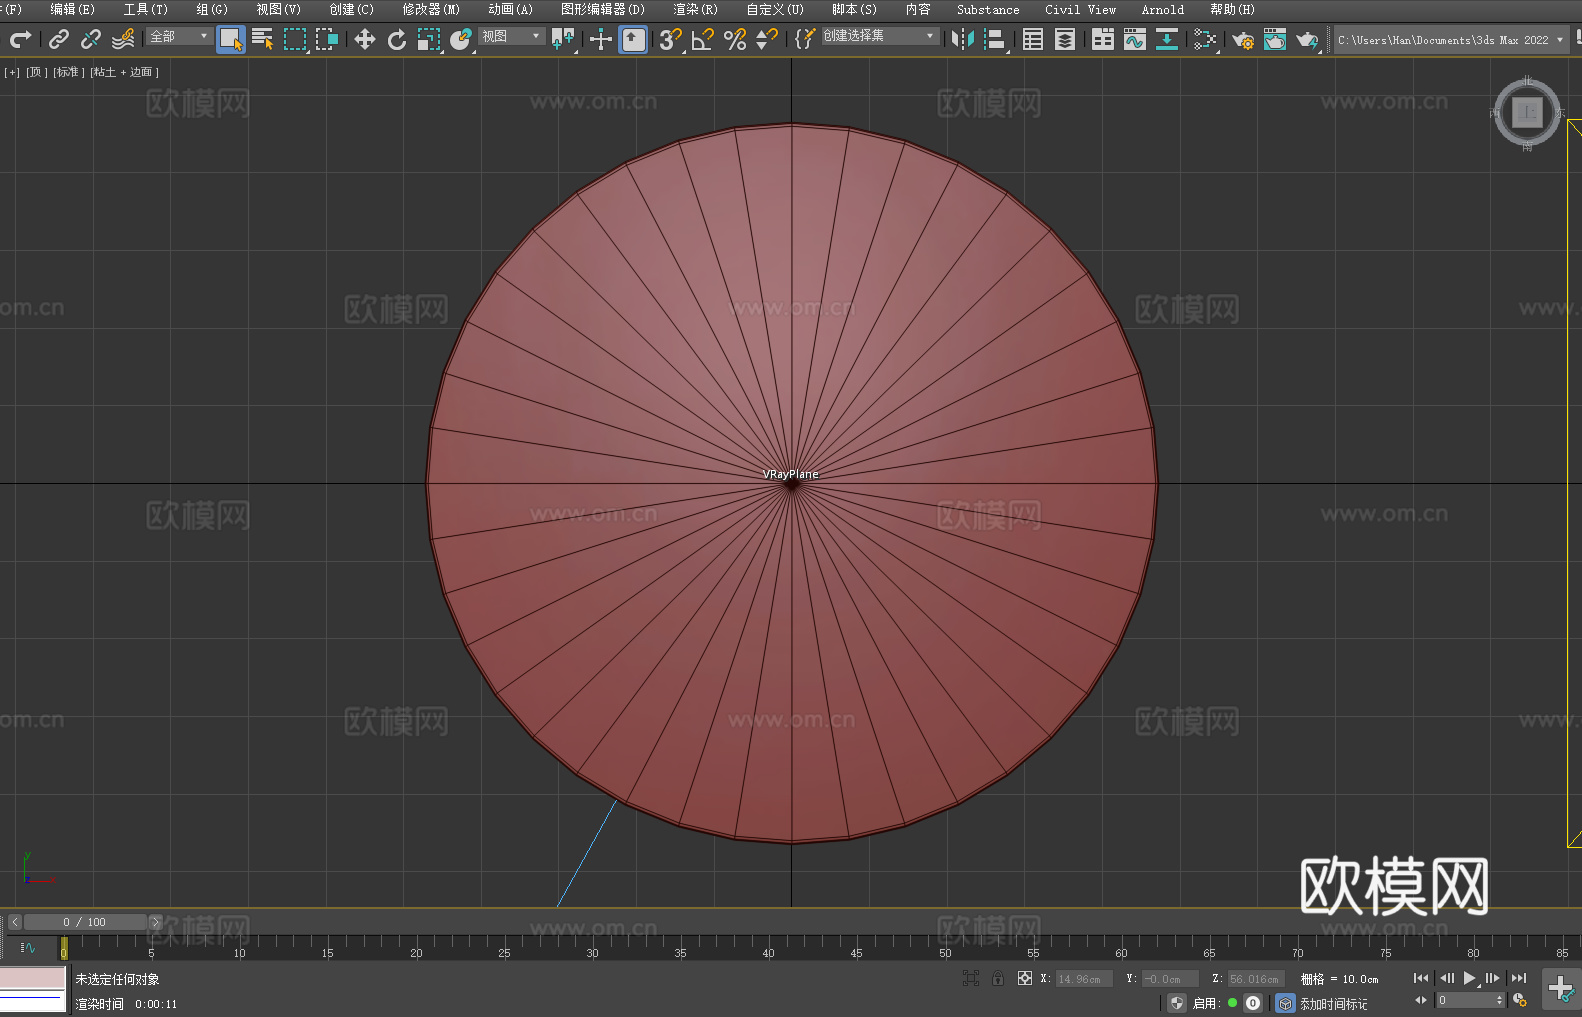Click the time slider 0 / 100 handle
The width and height of the screenshot is (1582, 1017).
coord(85,922)
